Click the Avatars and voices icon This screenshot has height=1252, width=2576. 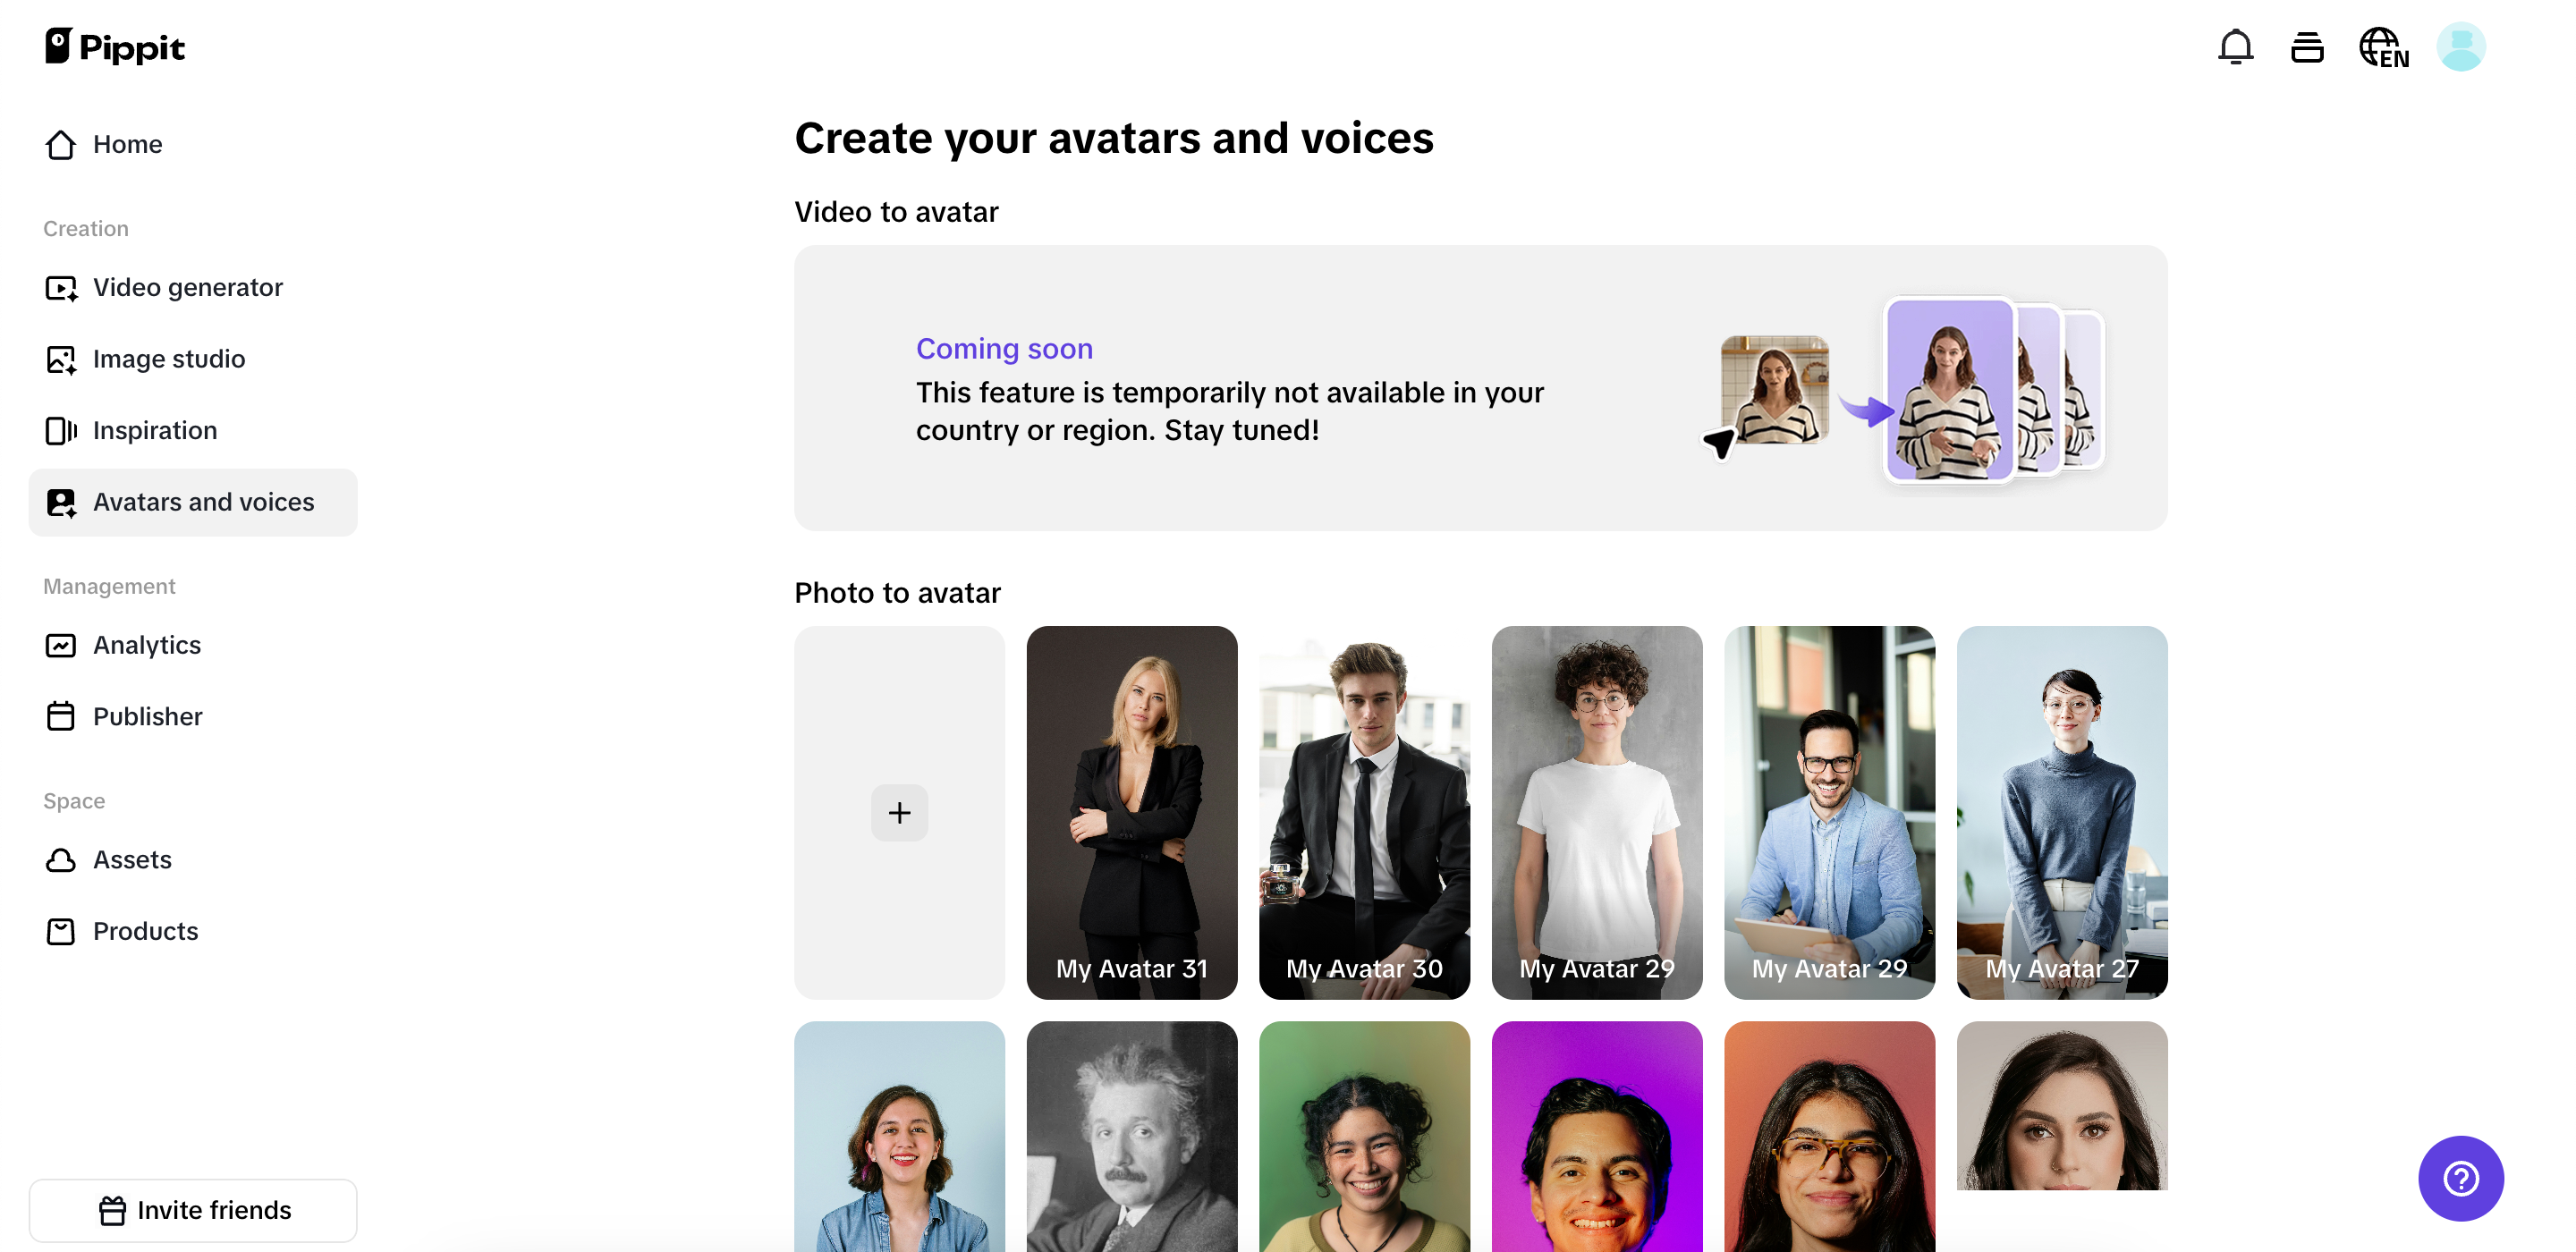click(x=61, y=503)
